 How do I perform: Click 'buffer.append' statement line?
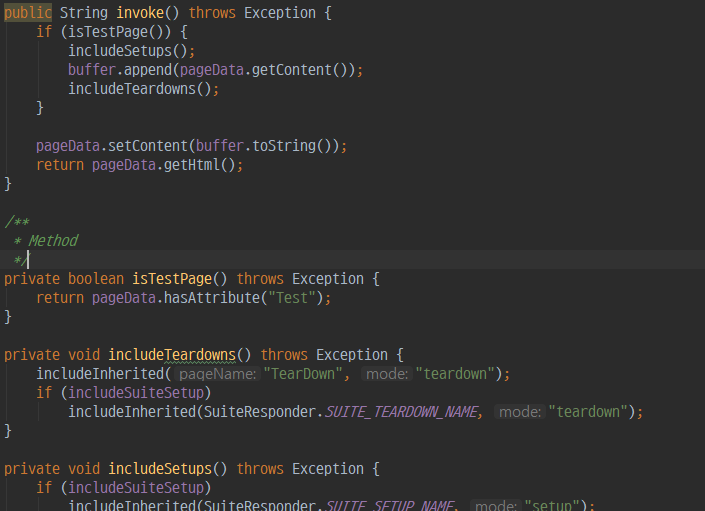coord(215,70)
